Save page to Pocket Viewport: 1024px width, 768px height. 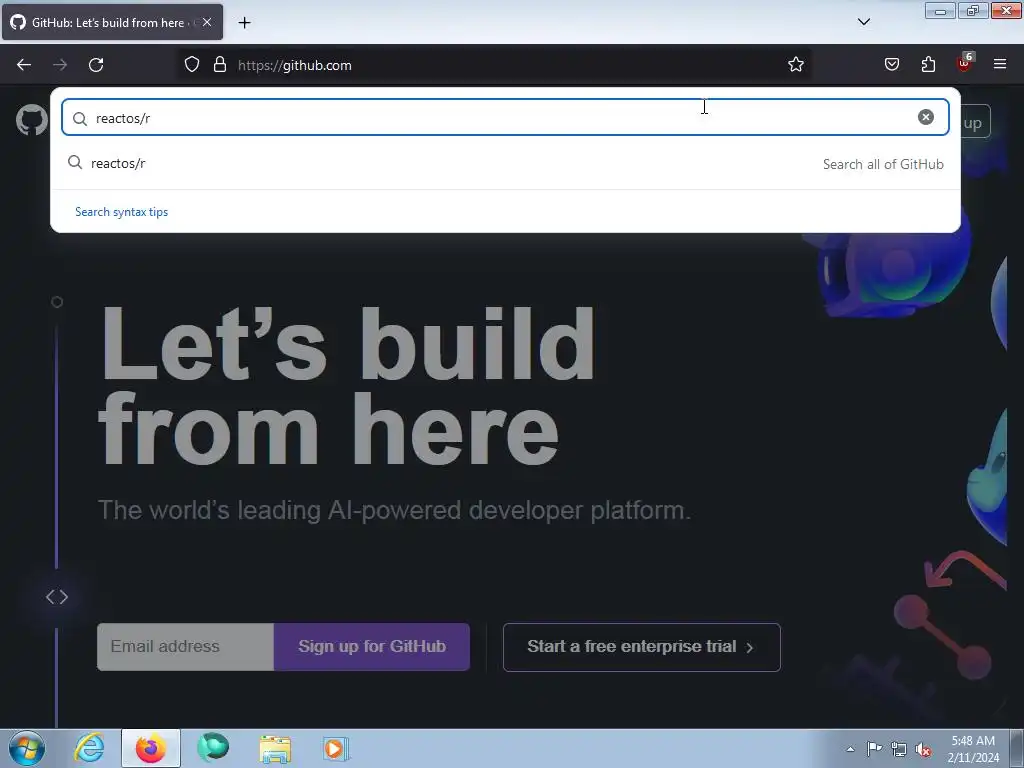[892, 65]
